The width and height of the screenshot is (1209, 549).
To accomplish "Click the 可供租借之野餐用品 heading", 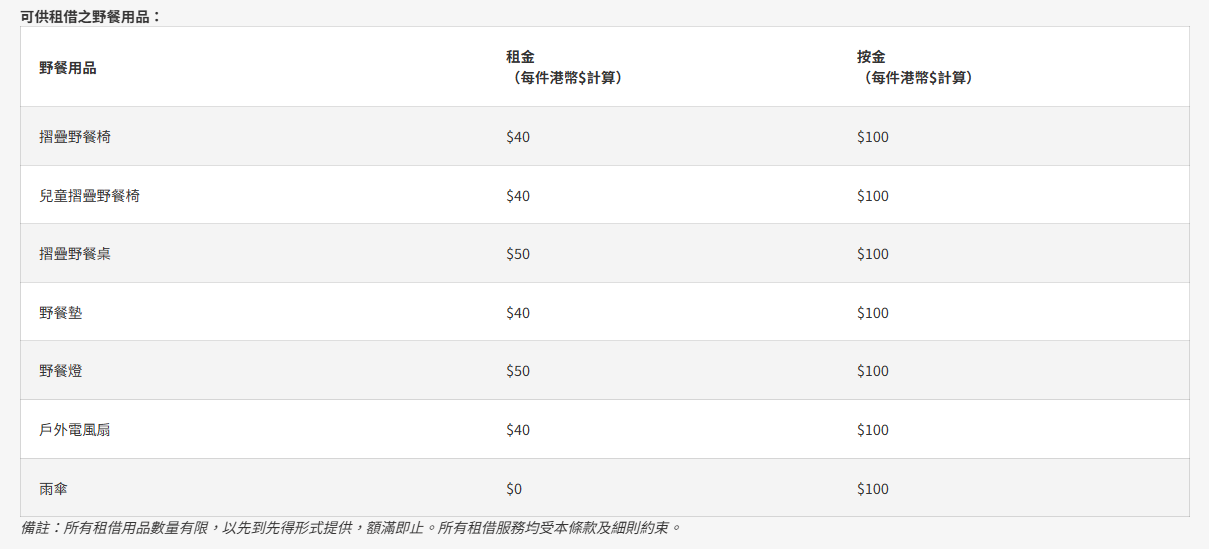I will click(x=91, y=17).
